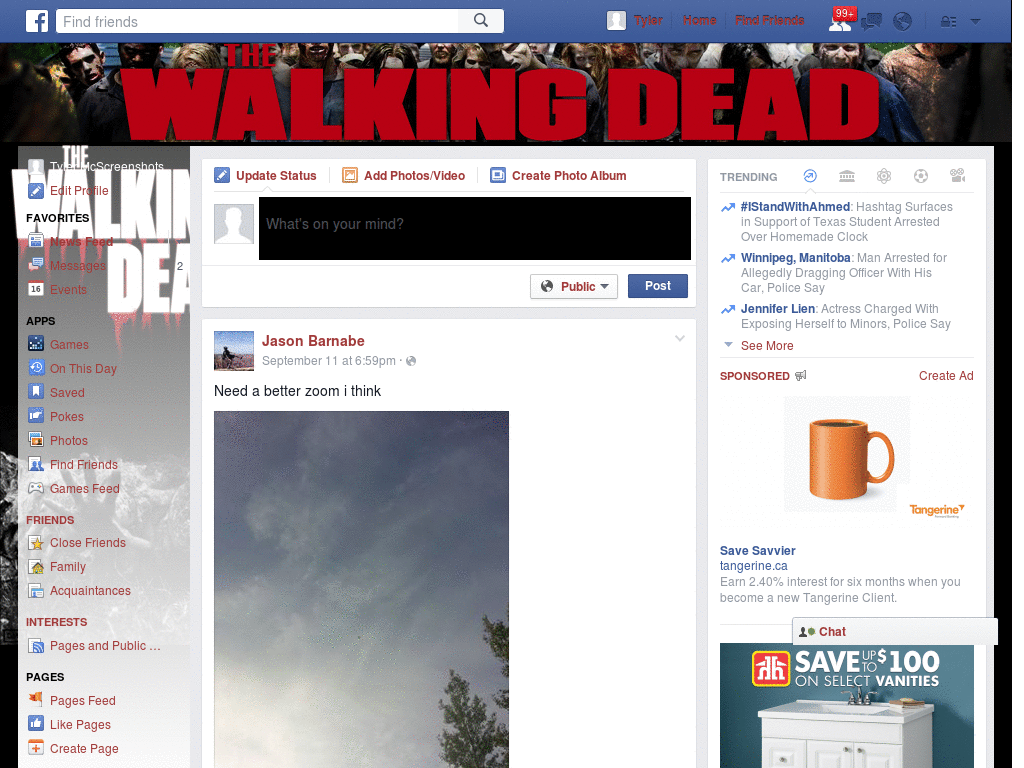This screenshot has width=1024, height=768.
Task: Expand See More trending topics
Action: click(767, 345)
